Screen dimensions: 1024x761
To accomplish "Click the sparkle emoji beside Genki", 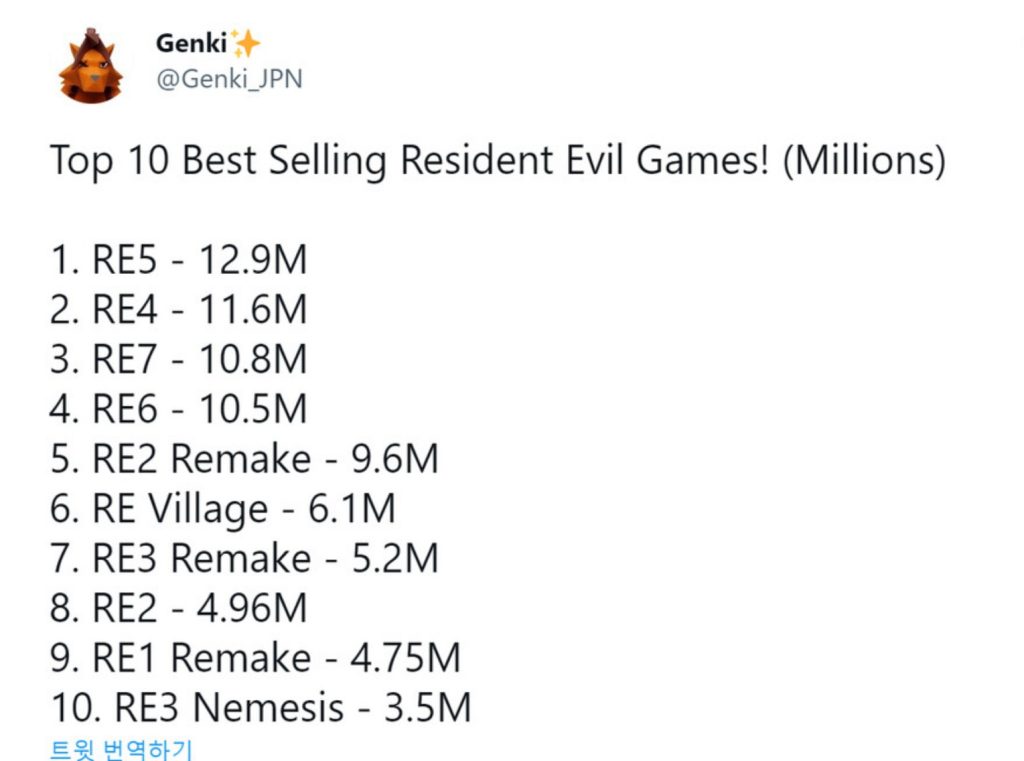I will pos(245,44).
